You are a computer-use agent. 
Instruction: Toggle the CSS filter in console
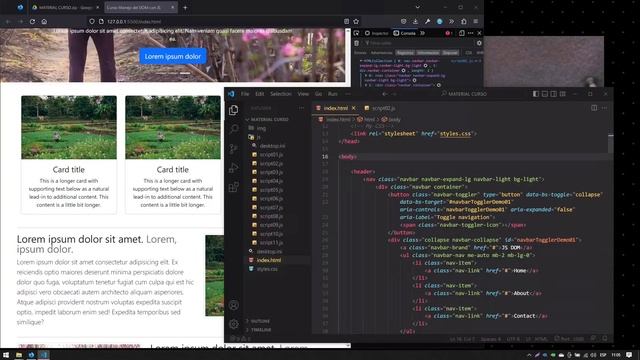(469, 53)
